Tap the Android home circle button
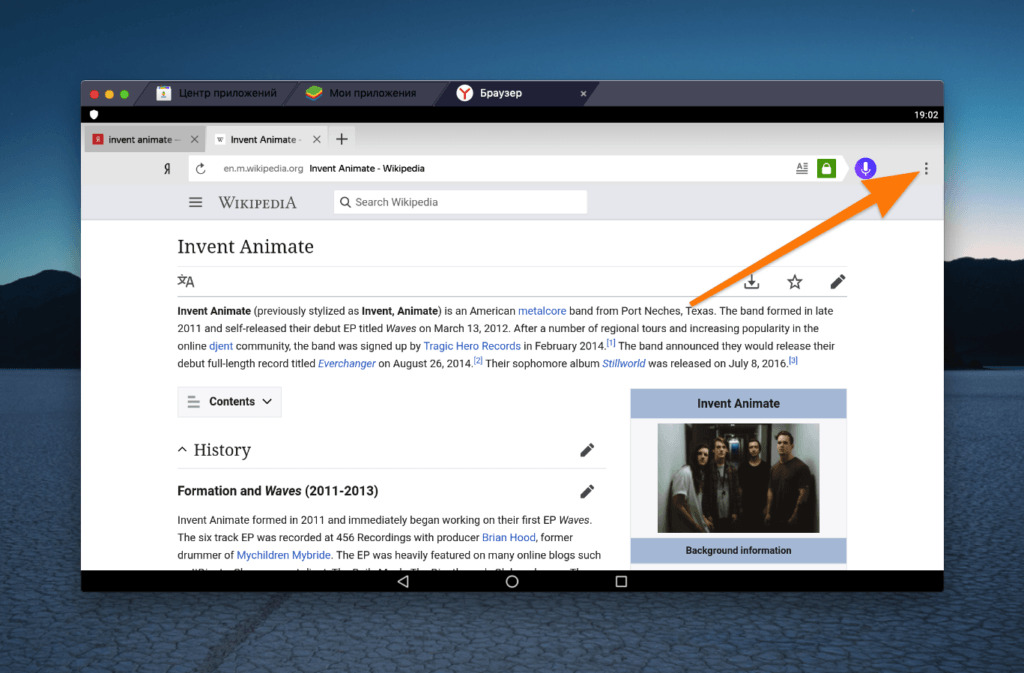The width and height of the screenshot is (1024, 673). click(512, 581)
